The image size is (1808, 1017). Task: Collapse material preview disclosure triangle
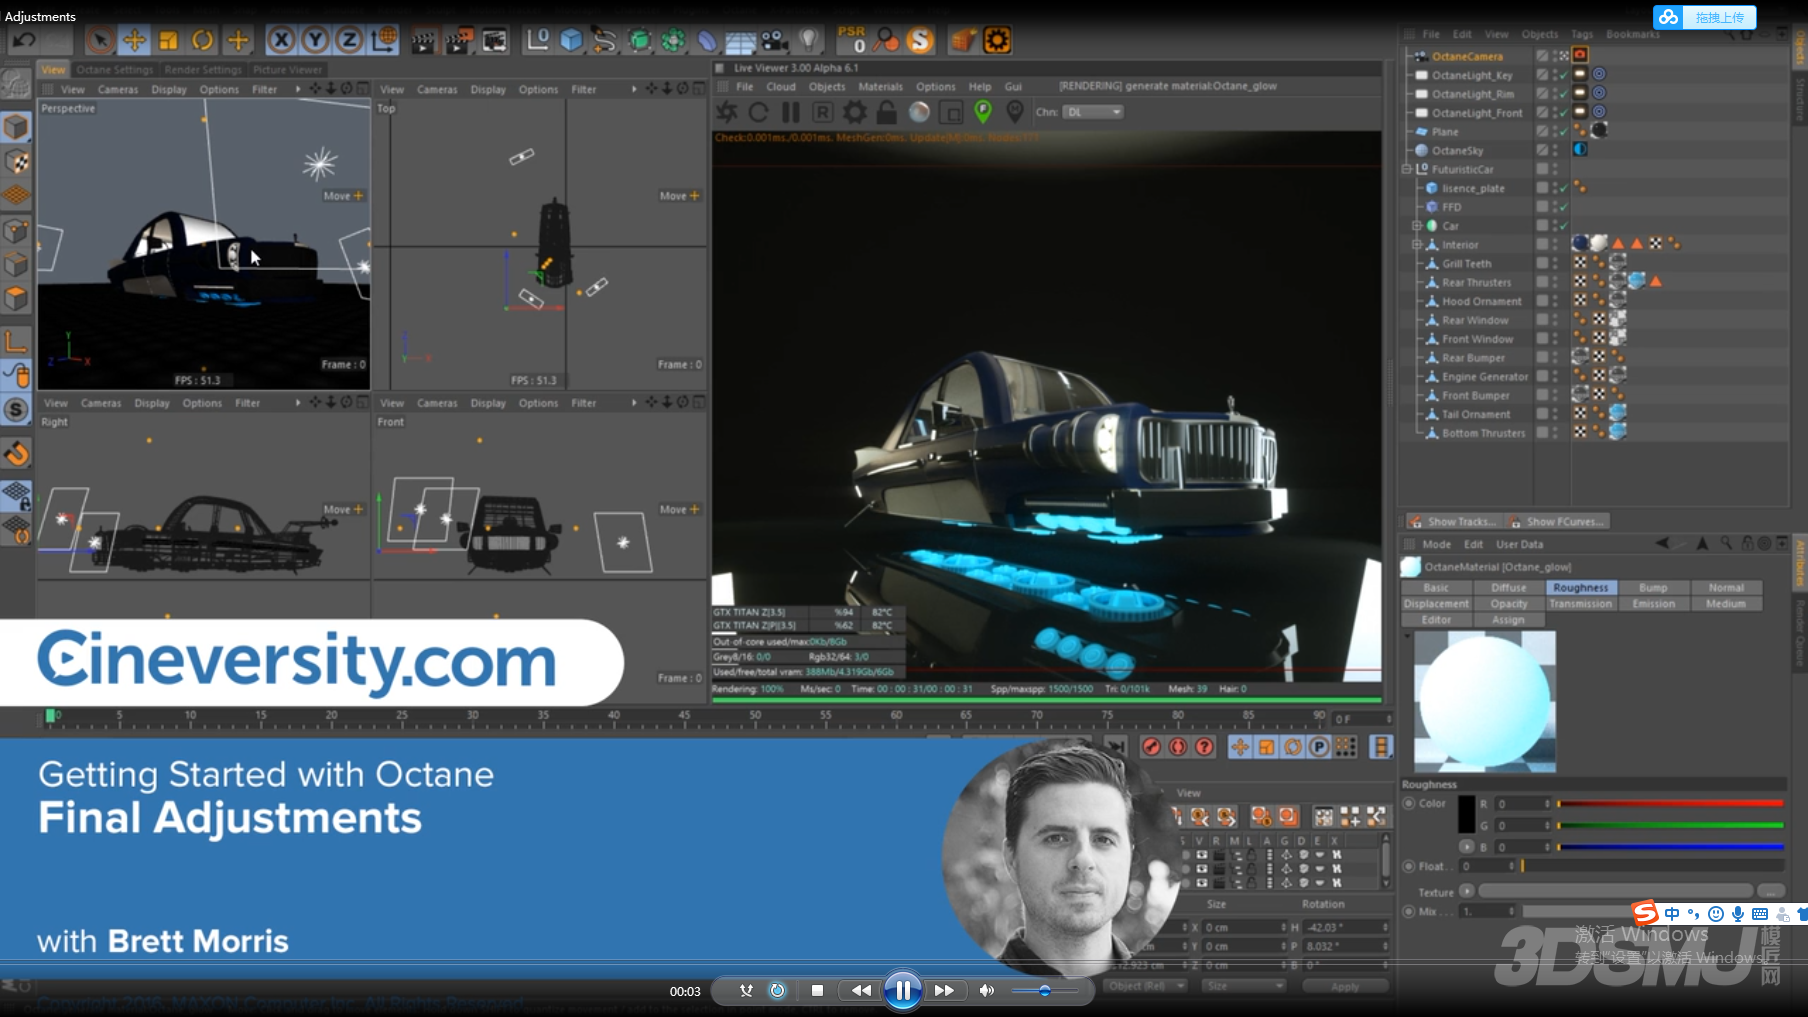(1407, 636)
